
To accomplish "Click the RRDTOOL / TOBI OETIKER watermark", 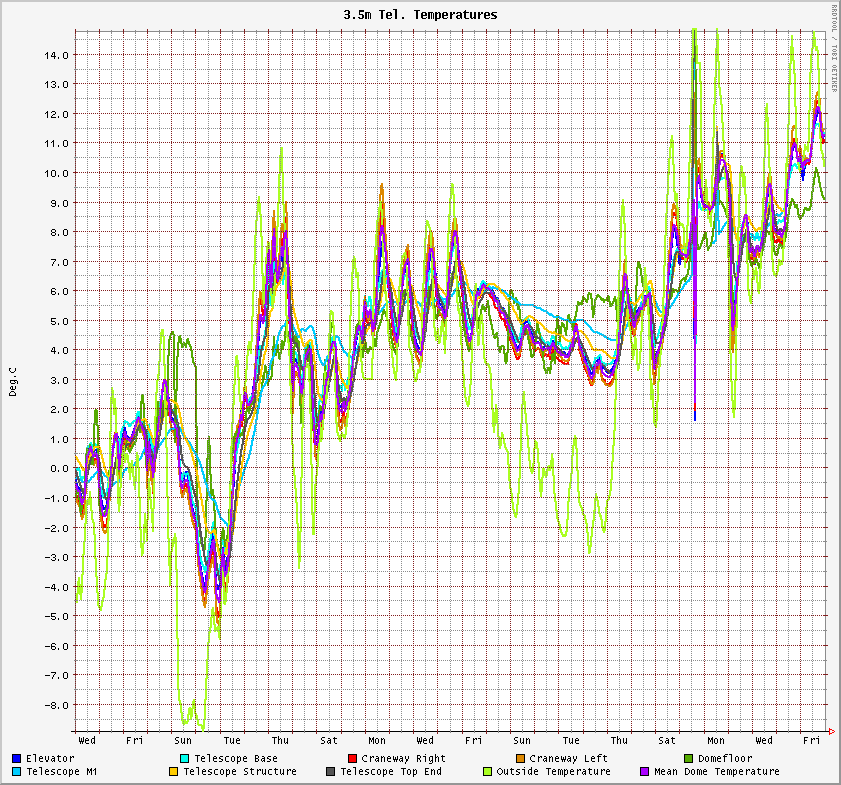I will pos(833,48).
